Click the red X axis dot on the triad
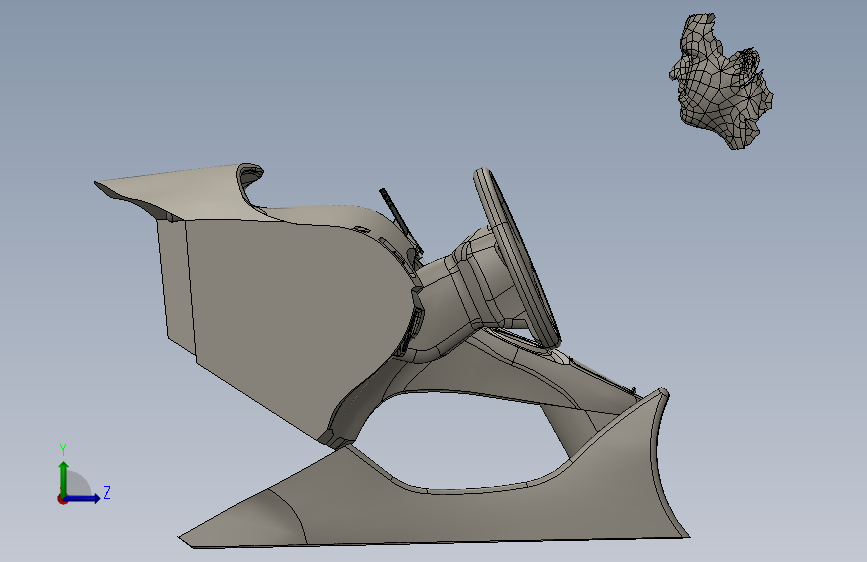 click(62, 499)
